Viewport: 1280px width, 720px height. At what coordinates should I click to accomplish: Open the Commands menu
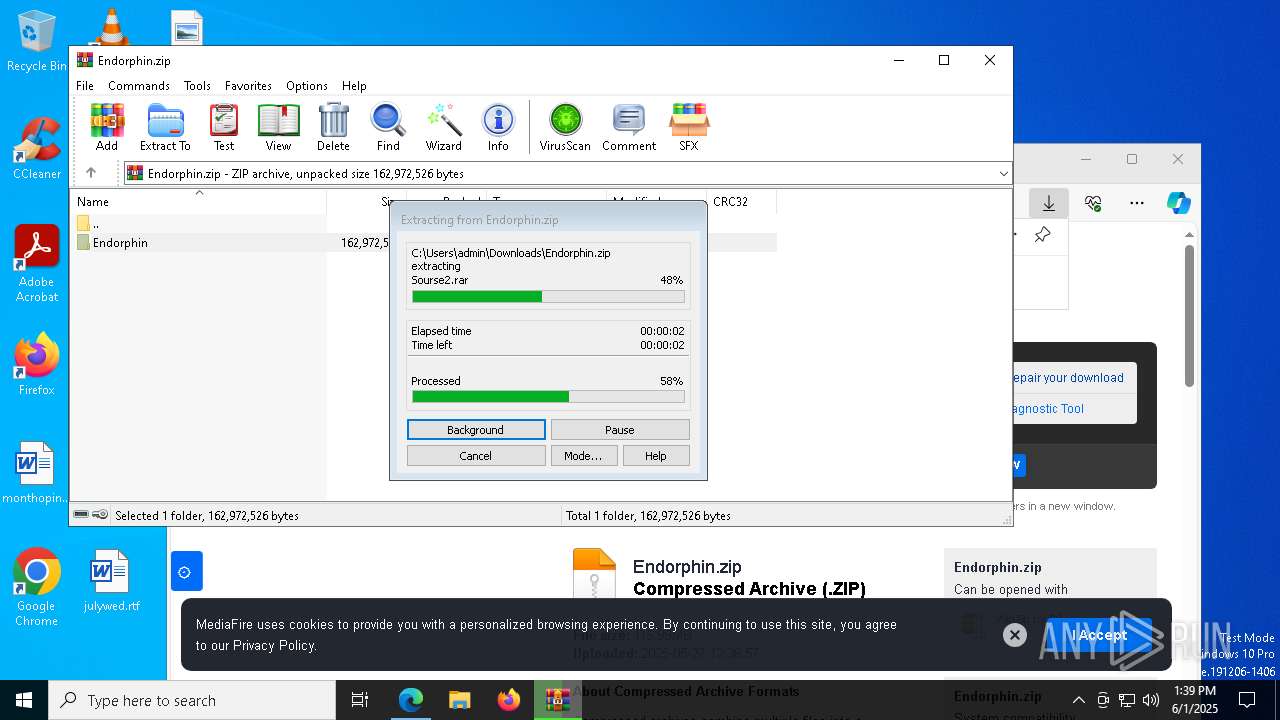(139, 86)
